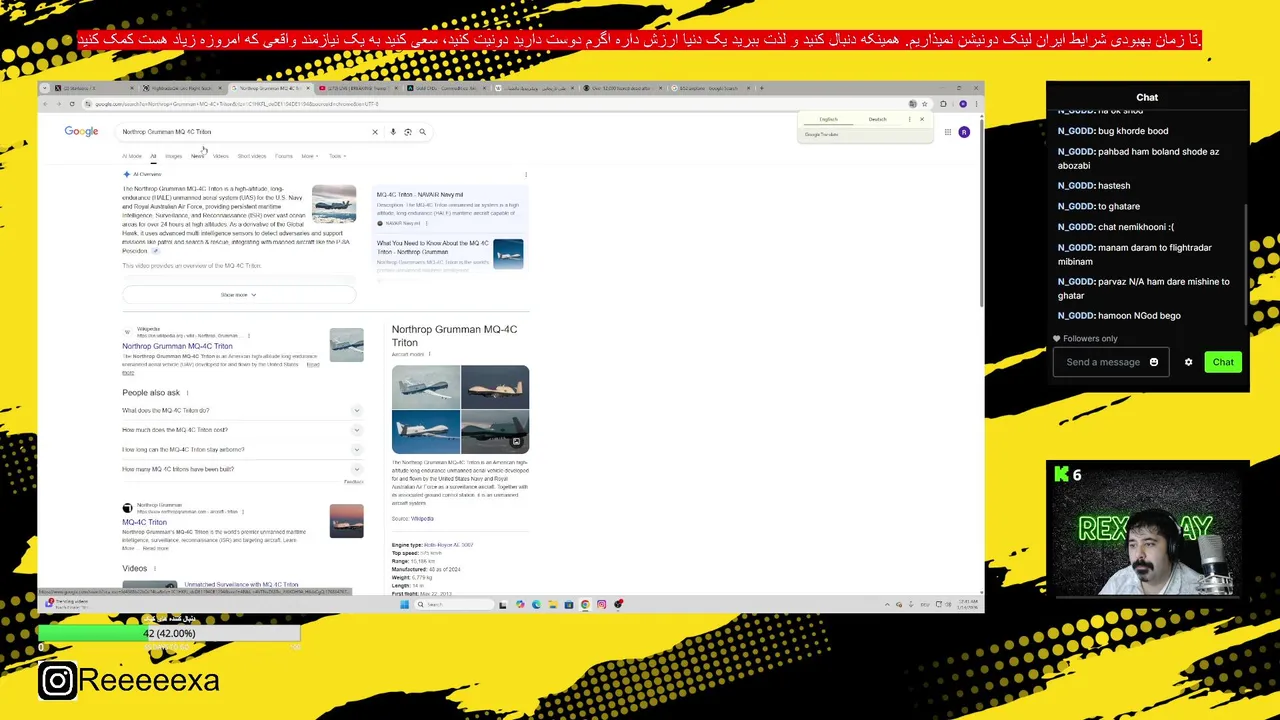Click Google logo to go home
Screen dimensions: 1280x720
click(x=81, y=132)
